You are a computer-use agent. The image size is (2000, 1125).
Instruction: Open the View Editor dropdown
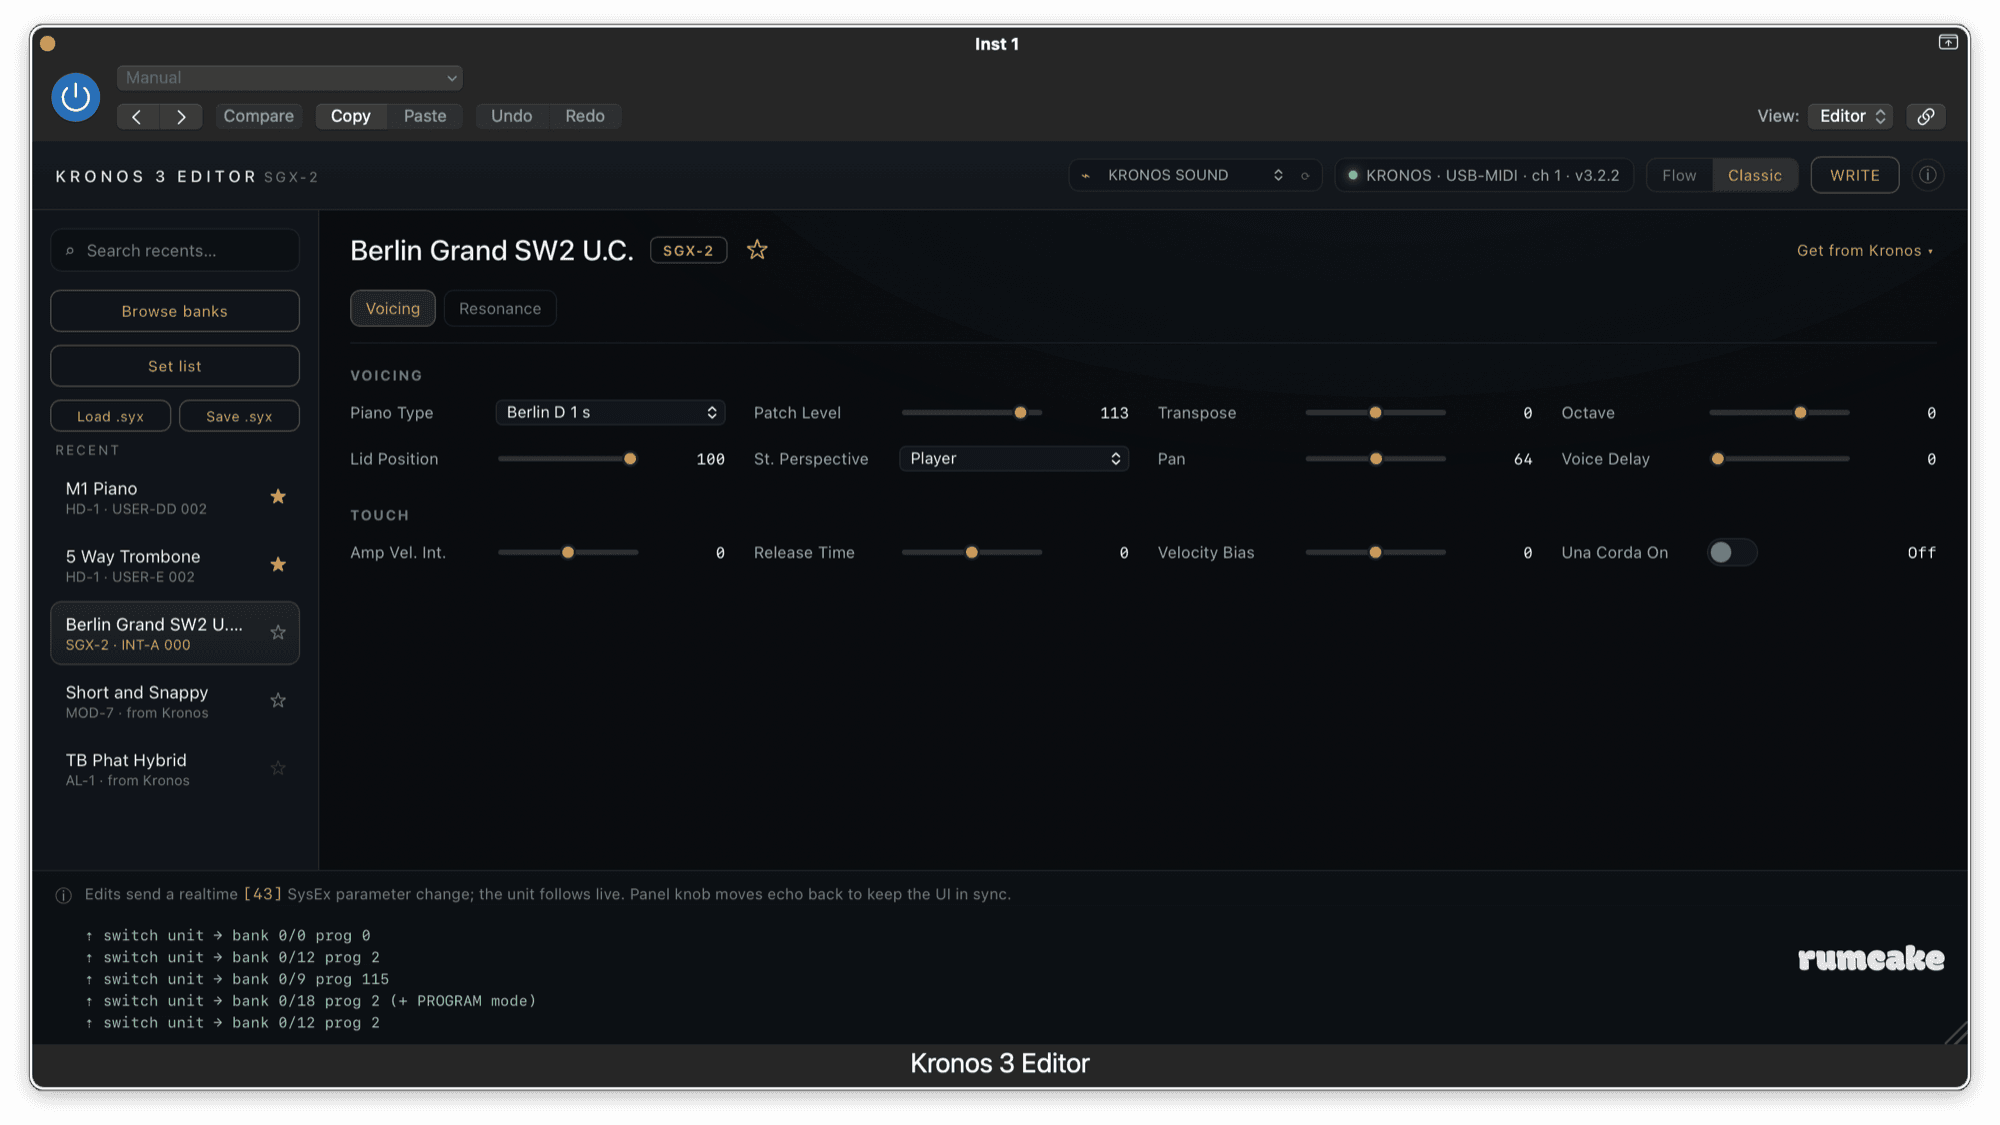1852,116
